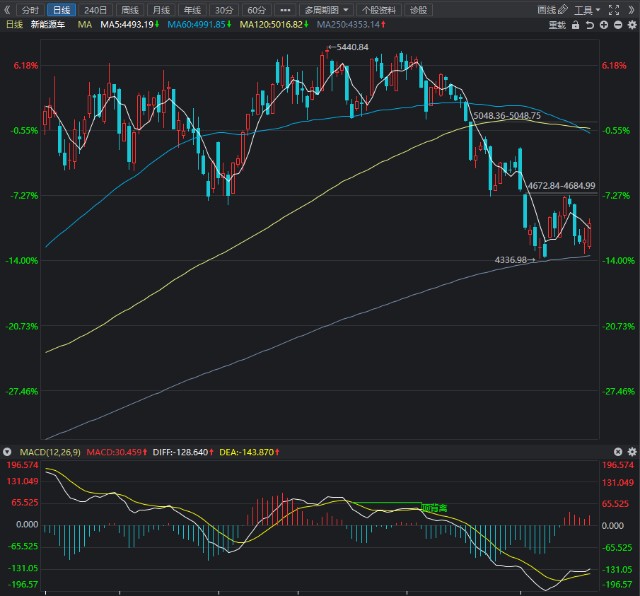The height and width of the screenshot is (596, 640).
Task: Switch to the 分时 tab
Action: coord(31,9)
